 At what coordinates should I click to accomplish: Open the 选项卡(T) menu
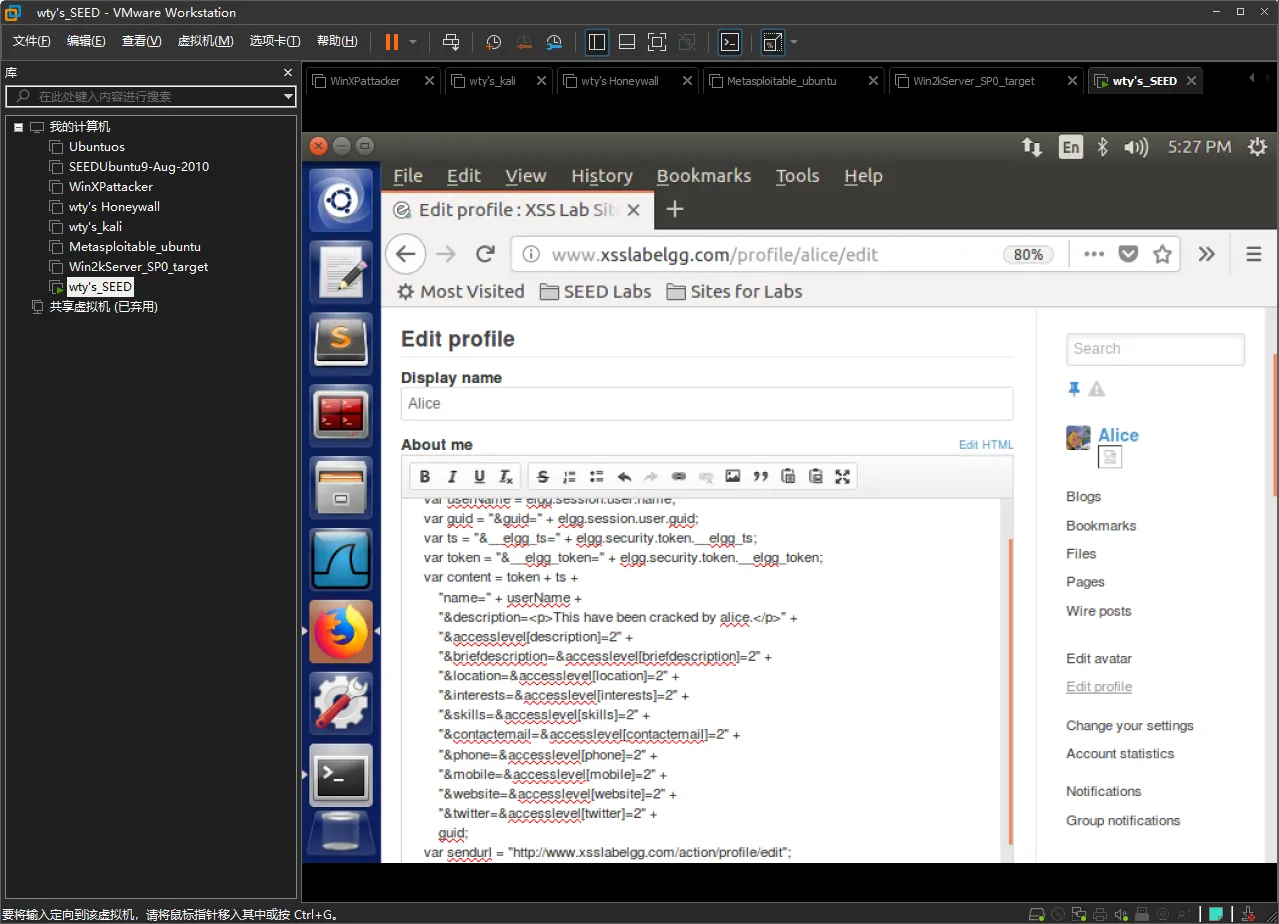[275, 41]
